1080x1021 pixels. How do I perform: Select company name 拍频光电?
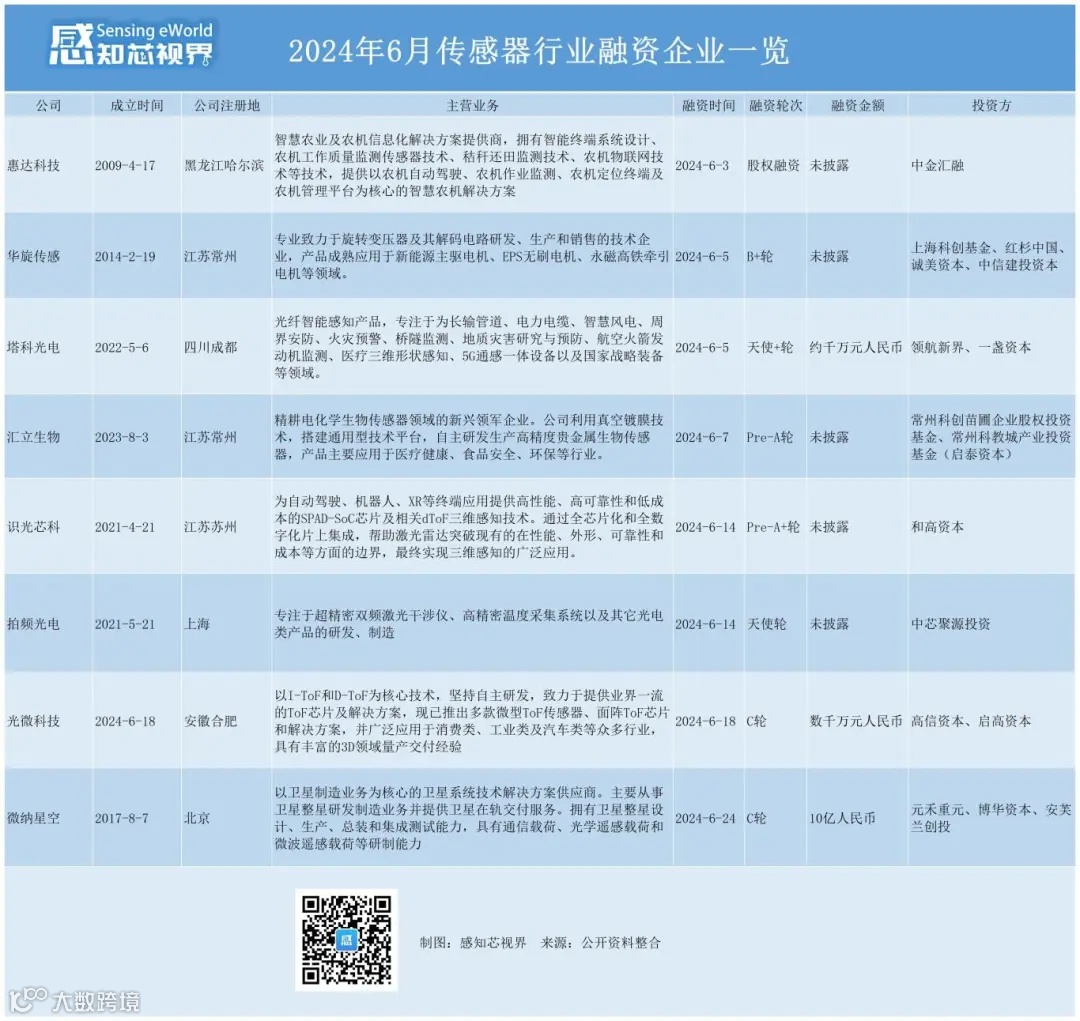[x=34, y=624]
